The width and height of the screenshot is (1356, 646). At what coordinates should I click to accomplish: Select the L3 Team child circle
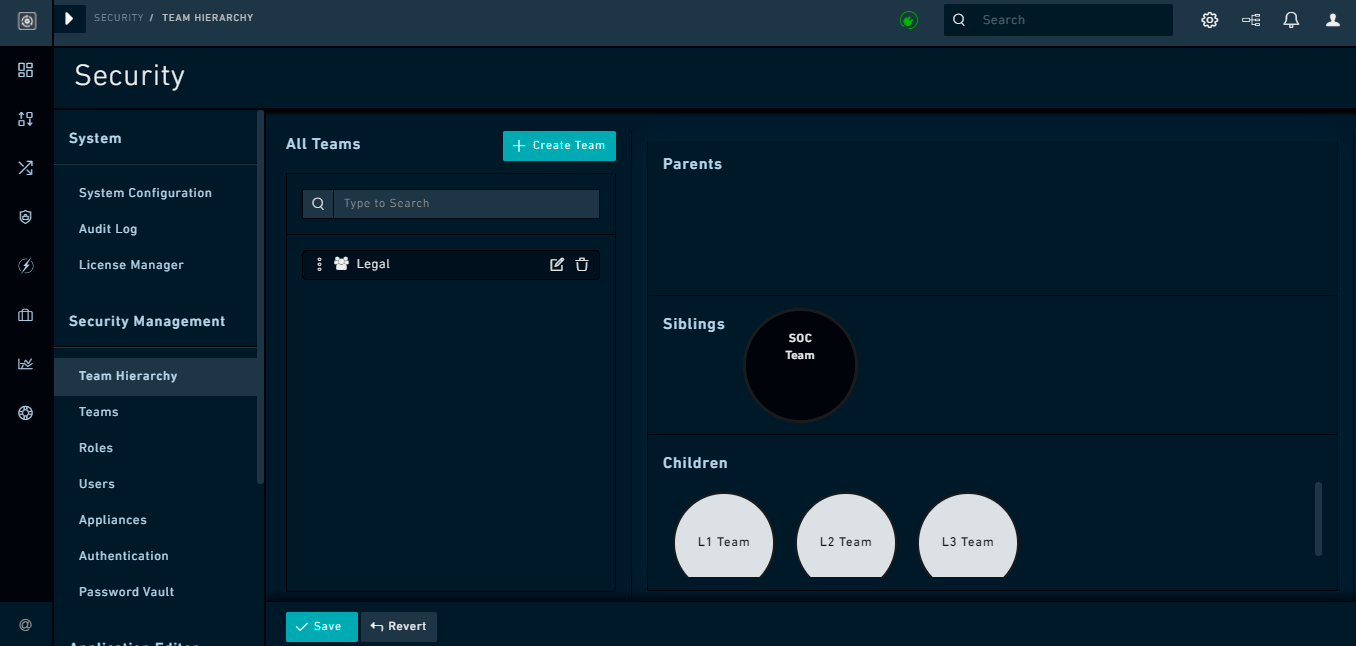click(x=968, y=536)
